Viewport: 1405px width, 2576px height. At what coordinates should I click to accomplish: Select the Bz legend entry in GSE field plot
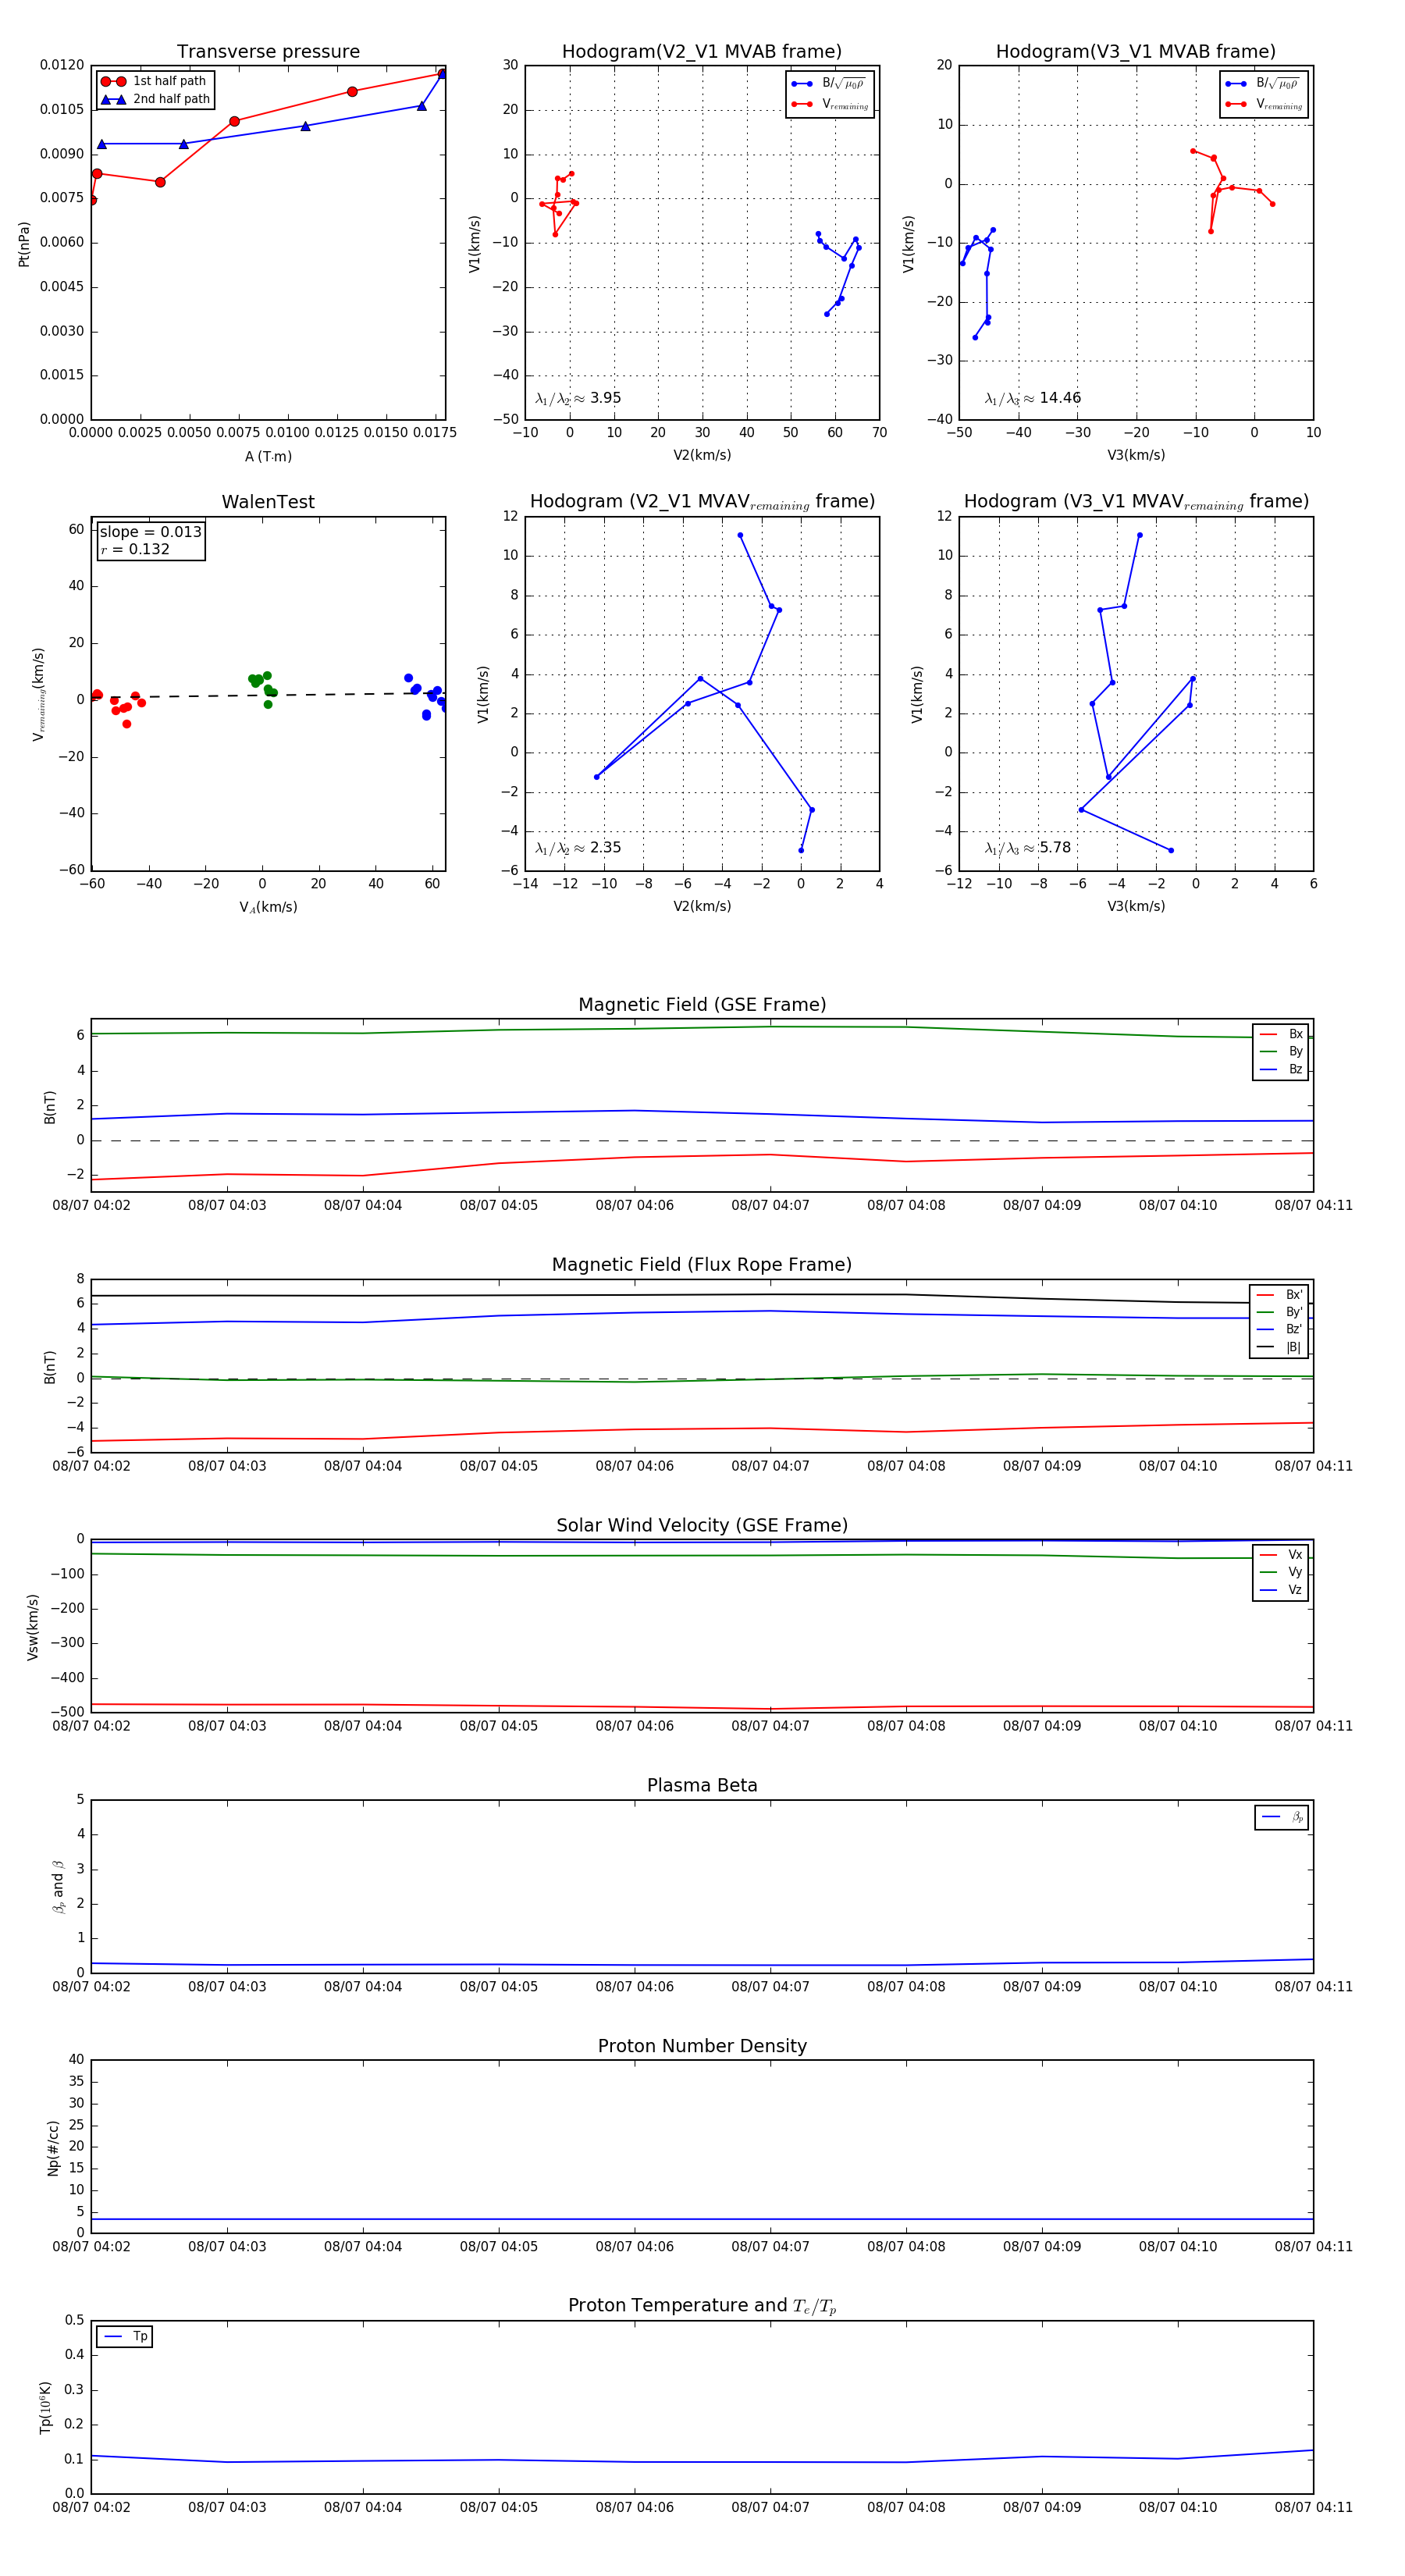[1281, 1069]
